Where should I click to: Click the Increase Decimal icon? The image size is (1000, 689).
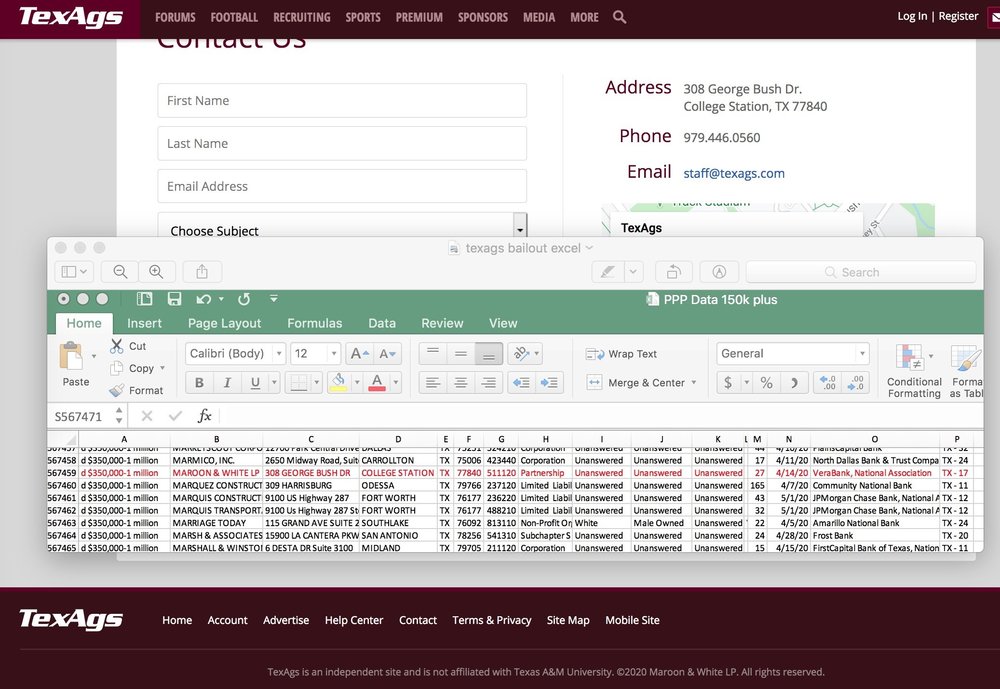(x=828, y=382)
